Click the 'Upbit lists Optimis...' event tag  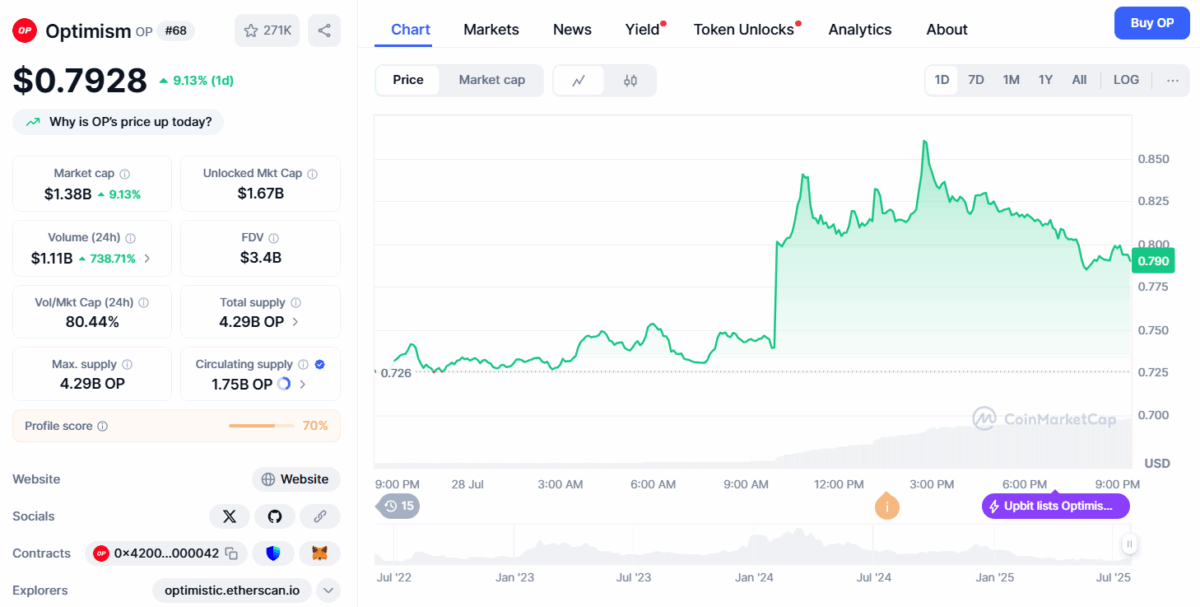1055,506
